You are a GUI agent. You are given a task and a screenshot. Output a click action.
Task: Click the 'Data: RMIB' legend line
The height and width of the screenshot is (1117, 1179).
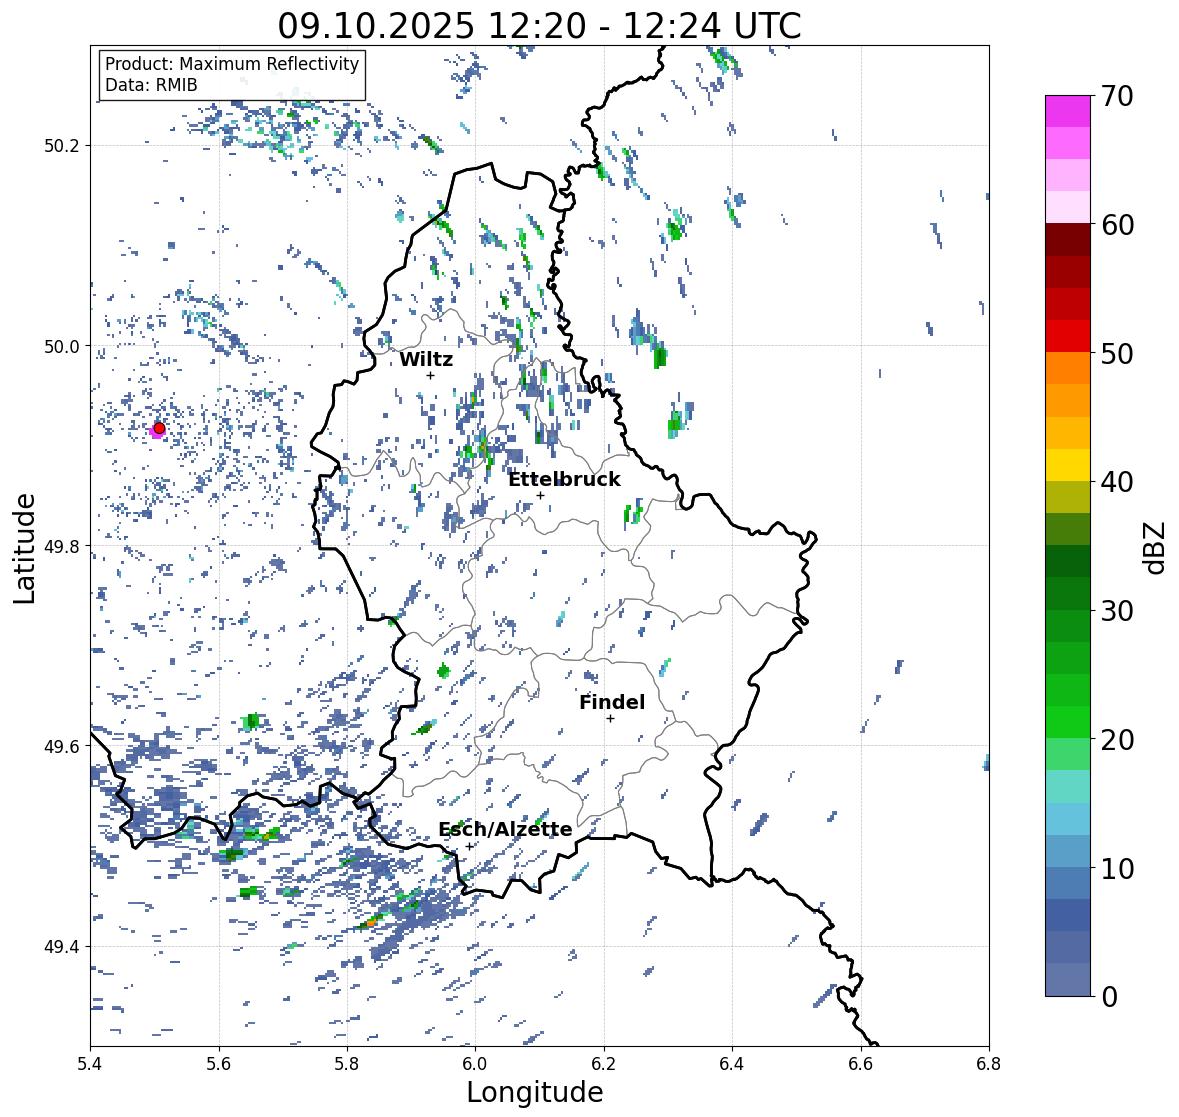tap(151, 85)
